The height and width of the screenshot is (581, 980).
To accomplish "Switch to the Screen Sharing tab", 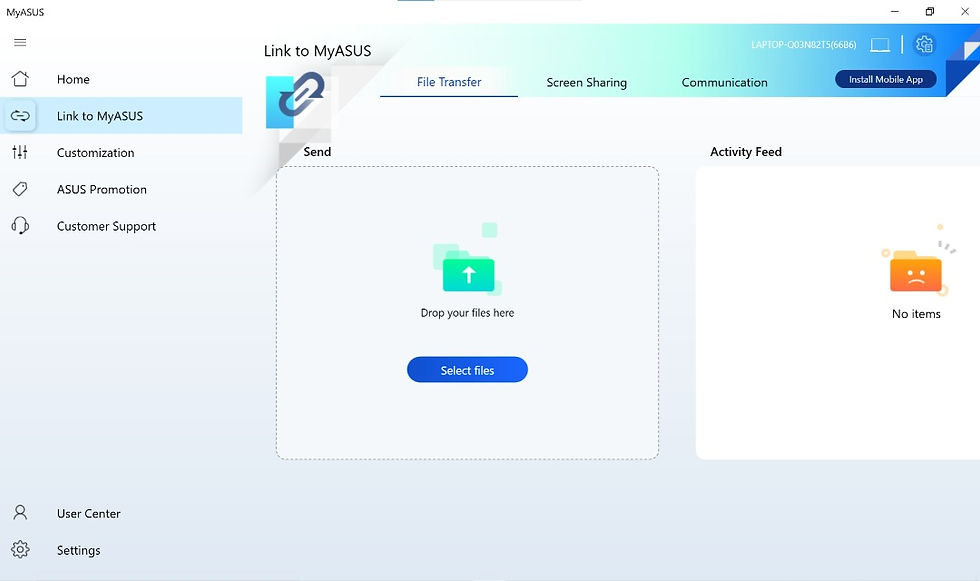I will [x=586, y=82].
